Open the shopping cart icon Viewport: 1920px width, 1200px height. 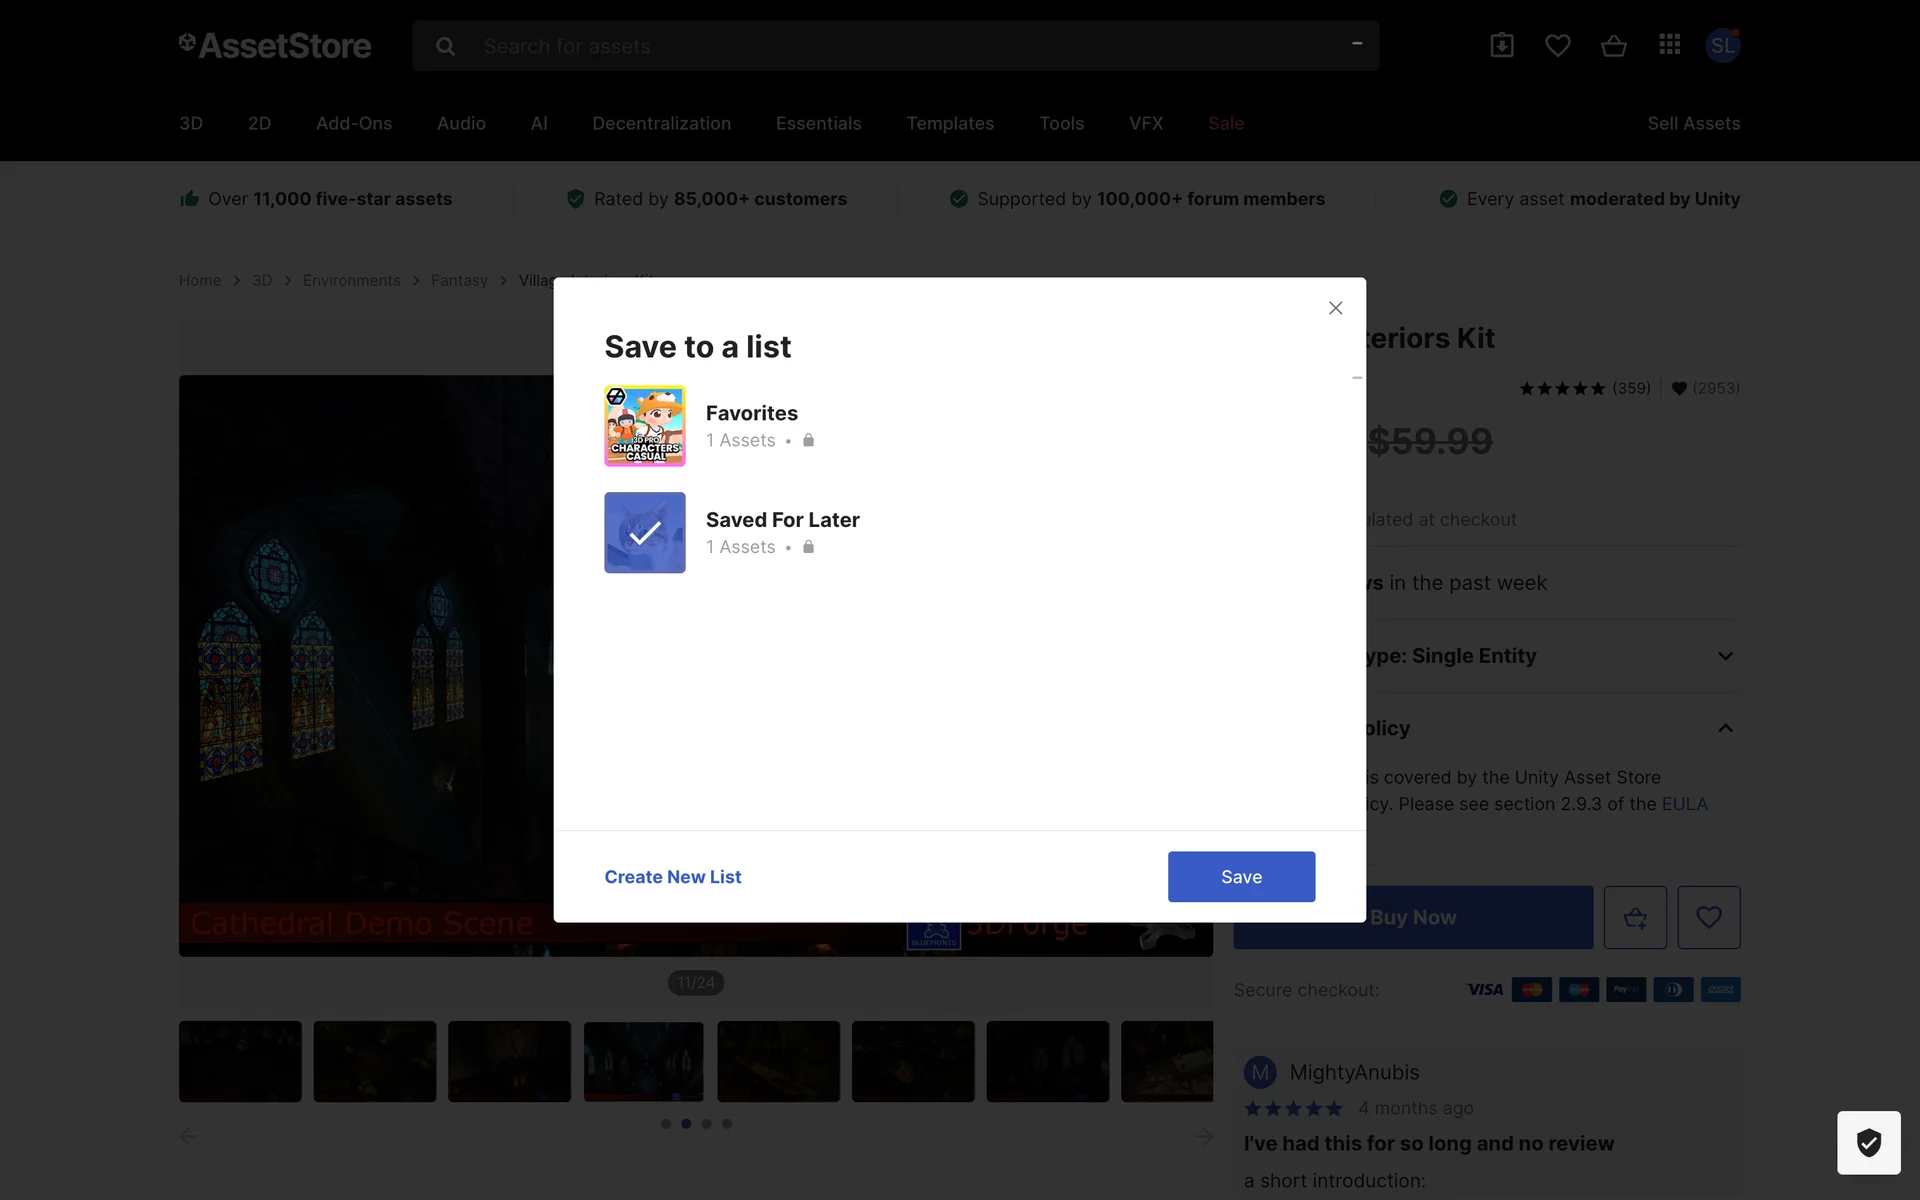pyautogui.click(x=1613, y=45)
